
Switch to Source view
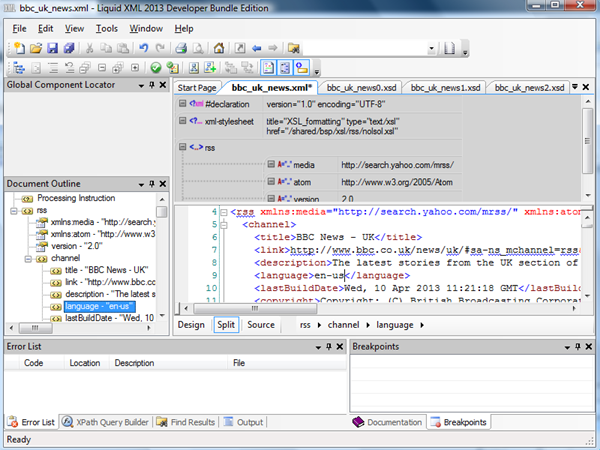pyautogui.click(x=261, y=325)
